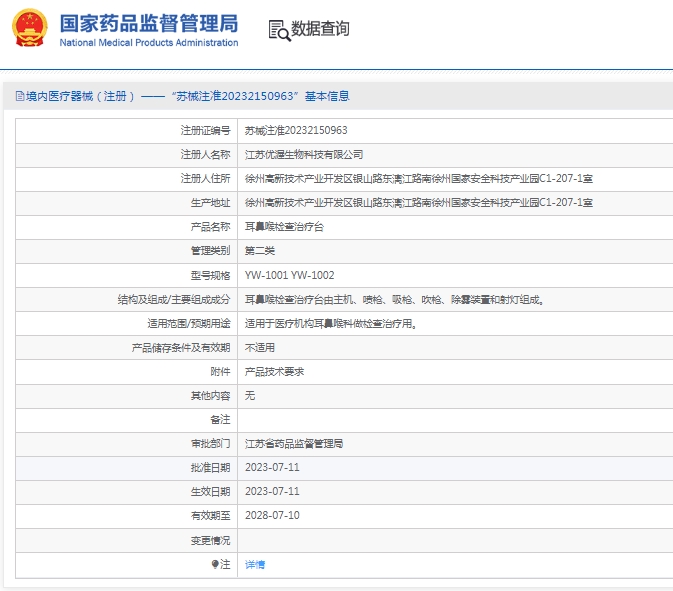This screenshot has height=591, width=673.
Task: Click expiry date 2028-07-10
Action: click(x=272, y=515)
